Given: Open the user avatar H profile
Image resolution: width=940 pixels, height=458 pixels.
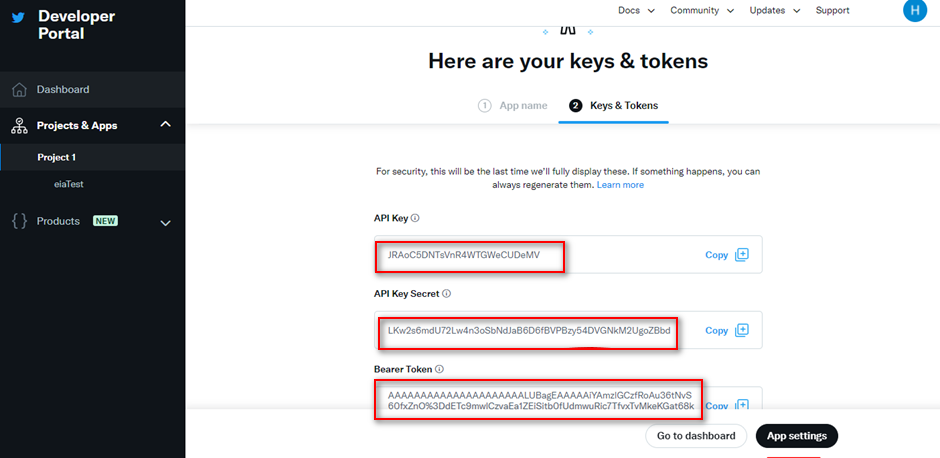Looking at the screenshot, I should (915, 10).
